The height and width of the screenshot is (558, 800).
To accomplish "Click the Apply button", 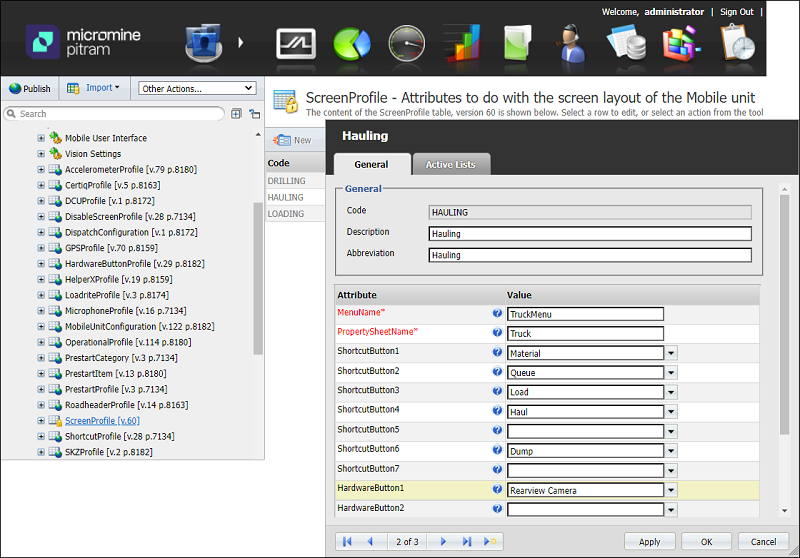I will tap(649, 541).
